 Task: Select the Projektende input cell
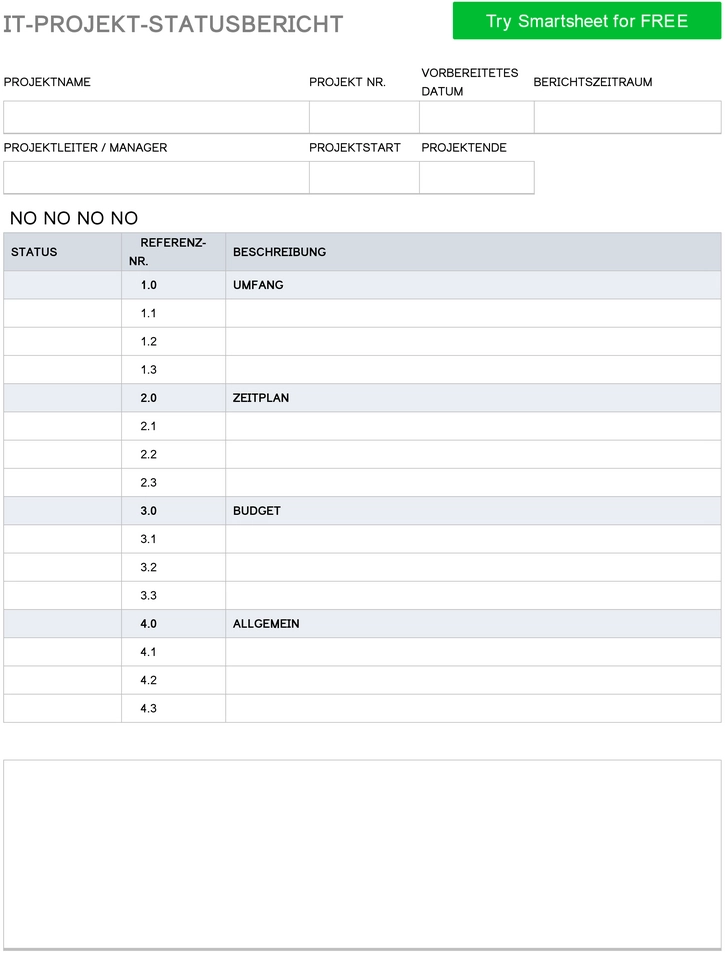pos(476,177)
